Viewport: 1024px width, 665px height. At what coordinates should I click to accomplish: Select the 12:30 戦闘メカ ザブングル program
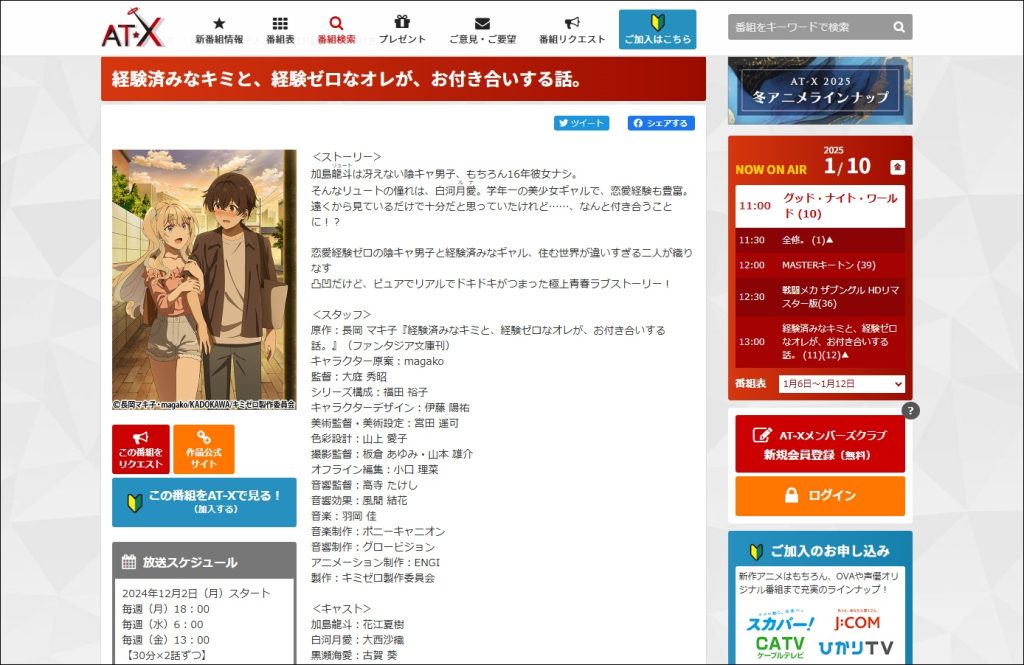tap(820, 297)
